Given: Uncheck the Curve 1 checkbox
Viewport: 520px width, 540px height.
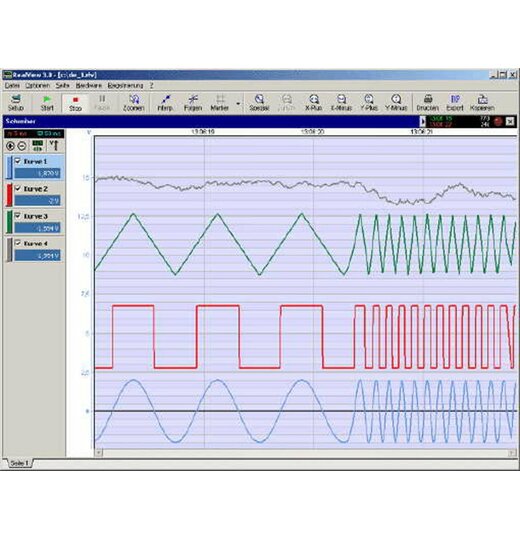Looking at the screenshot, I should 18,161.
